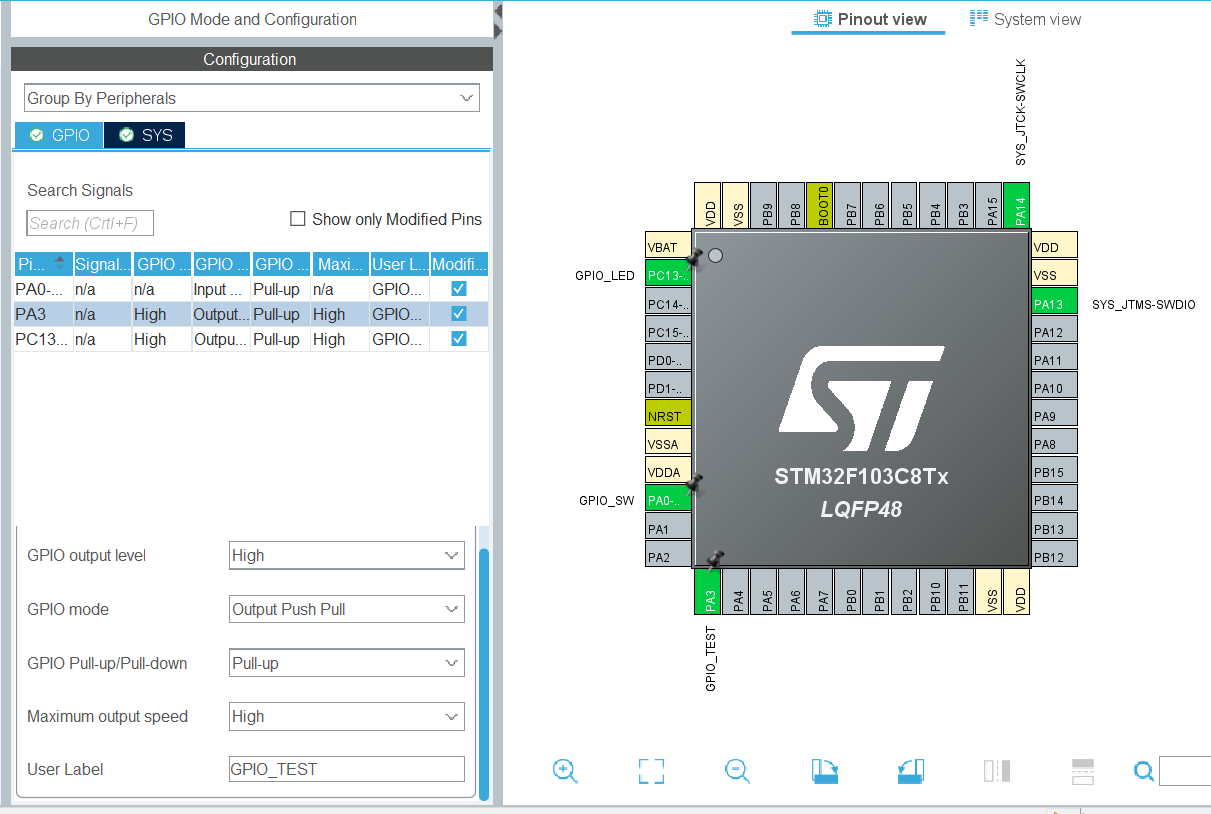
Task: Switch to the GPIO tab
Action: 59,135
